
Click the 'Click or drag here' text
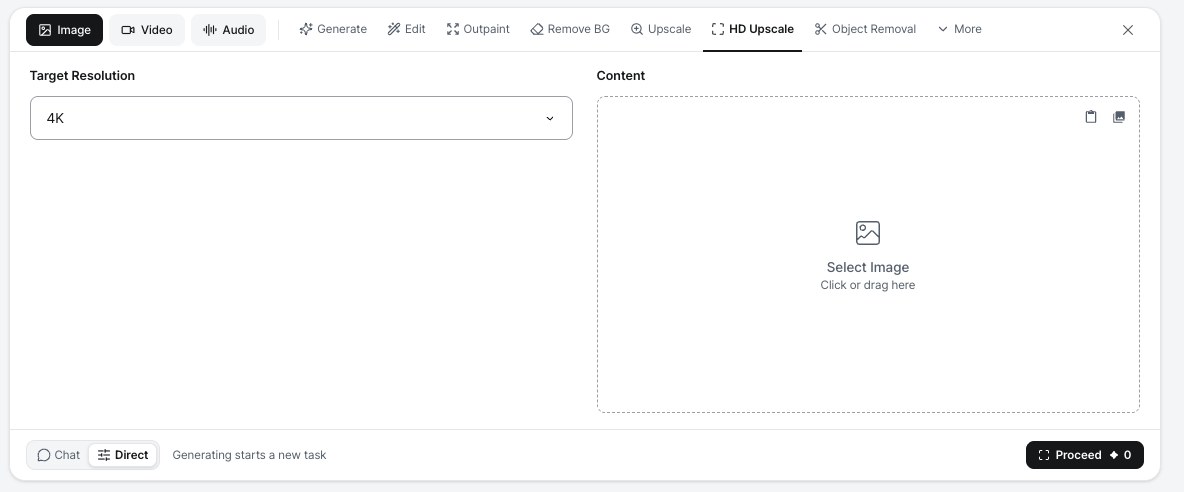pyautogui.click(x=868, y=285)
